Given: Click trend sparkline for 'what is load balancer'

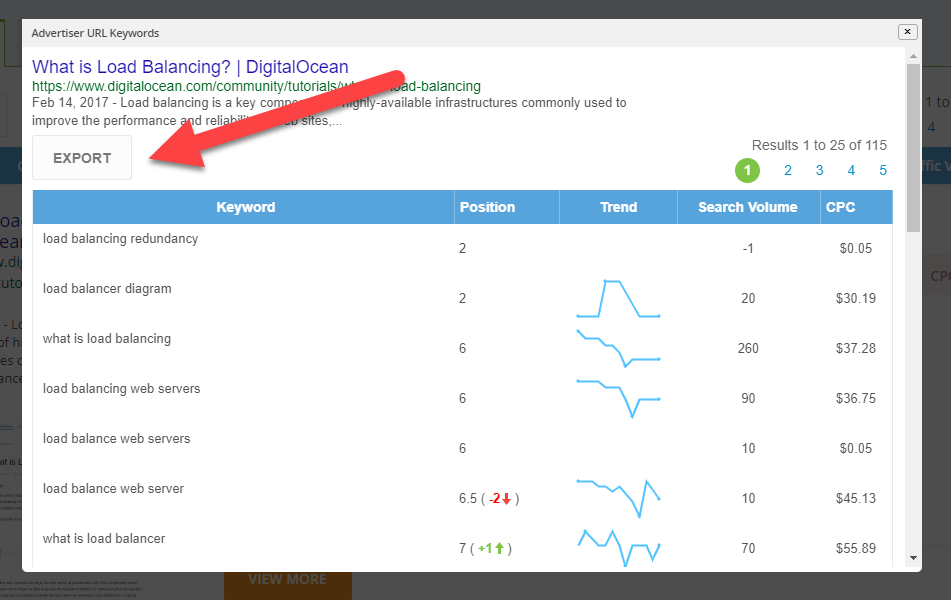Looking at the screenshot, I should click(x=618, y=548).
